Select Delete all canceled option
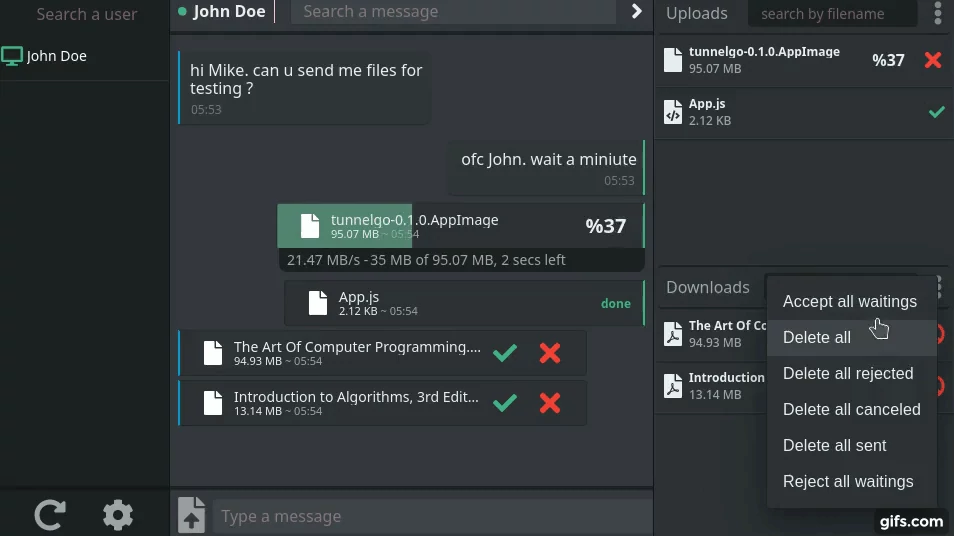This screenshot has width=954, height=536. (x=851, y=409)
